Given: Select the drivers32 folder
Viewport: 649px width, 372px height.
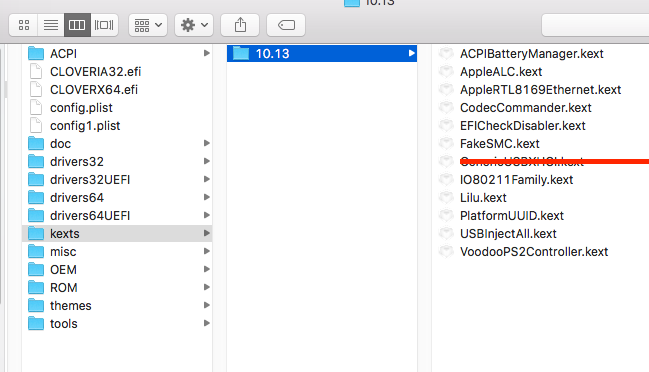Looking at the screenshot, I should (117, 161).
